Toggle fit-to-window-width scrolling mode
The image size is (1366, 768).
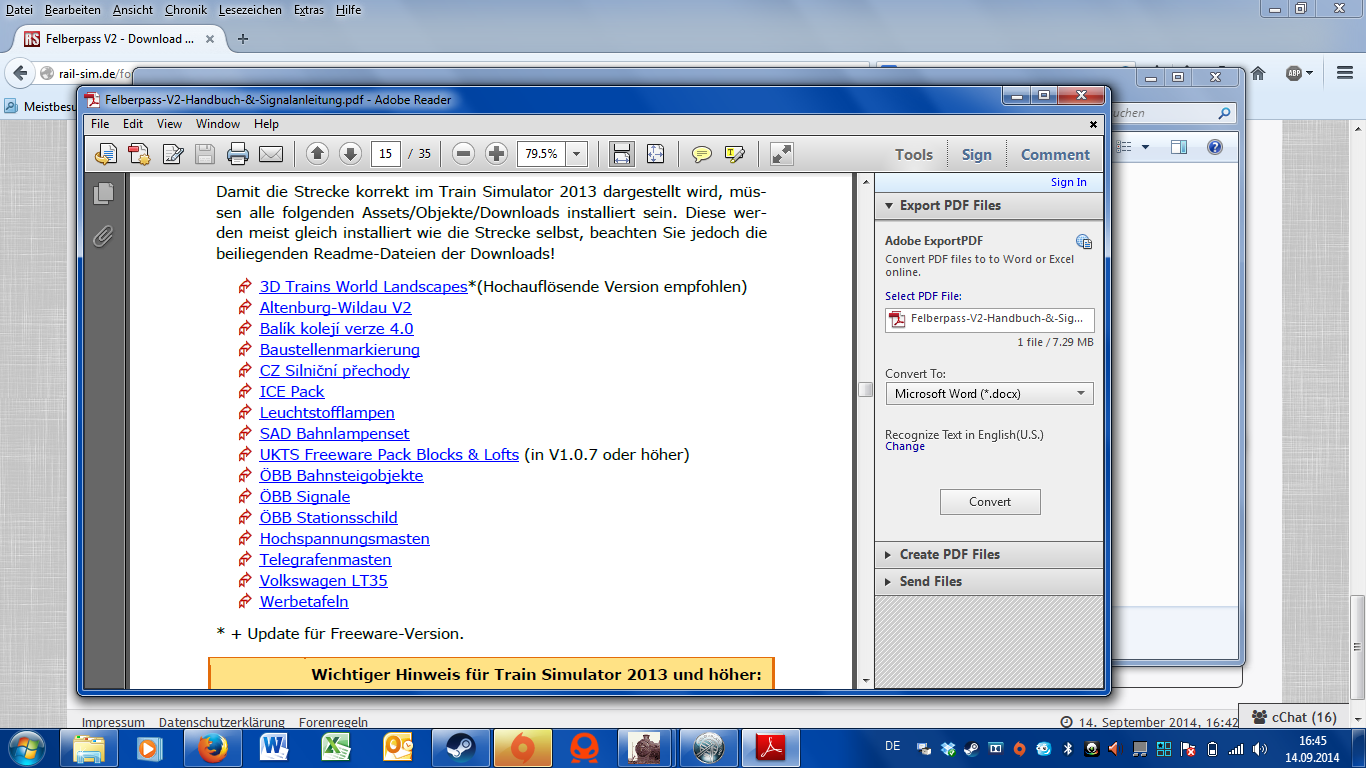pos(622,154)
